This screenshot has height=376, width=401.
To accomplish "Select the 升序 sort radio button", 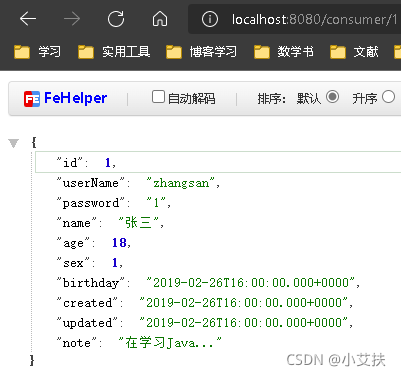I will 388,97.
